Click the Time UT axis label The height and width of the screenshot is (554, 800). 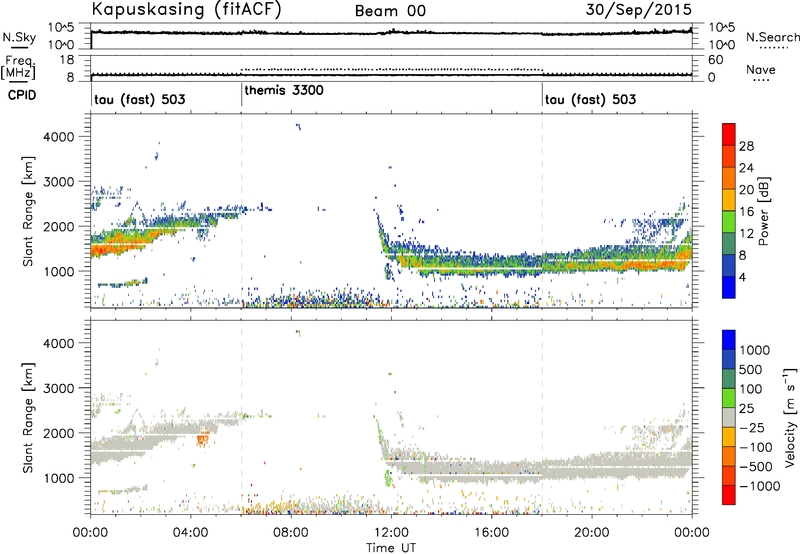391,547
